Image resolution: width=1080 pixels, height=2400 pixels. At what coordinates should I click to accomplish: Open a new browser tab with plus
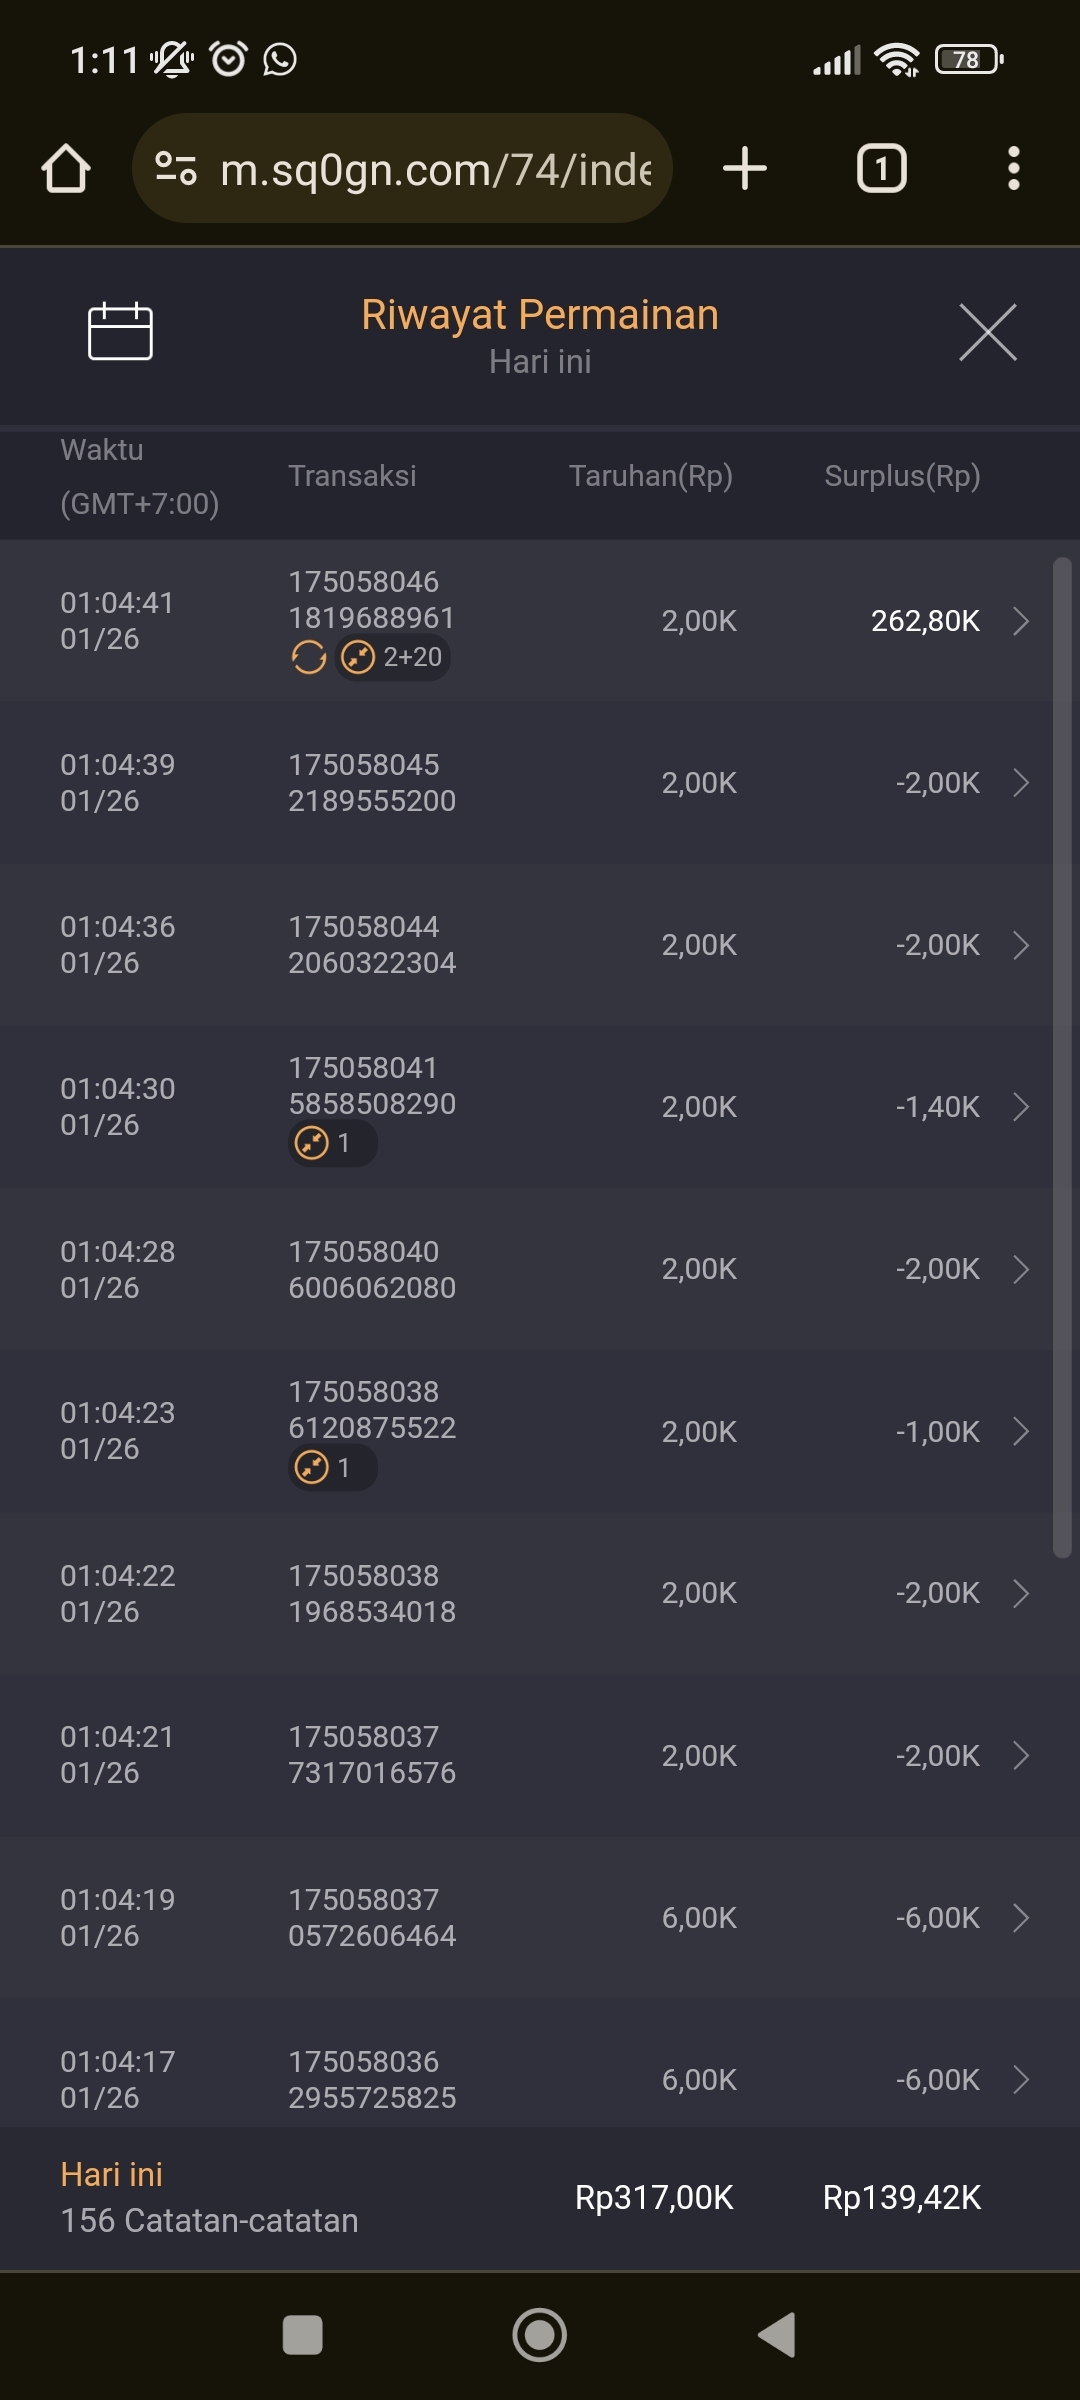745,168
